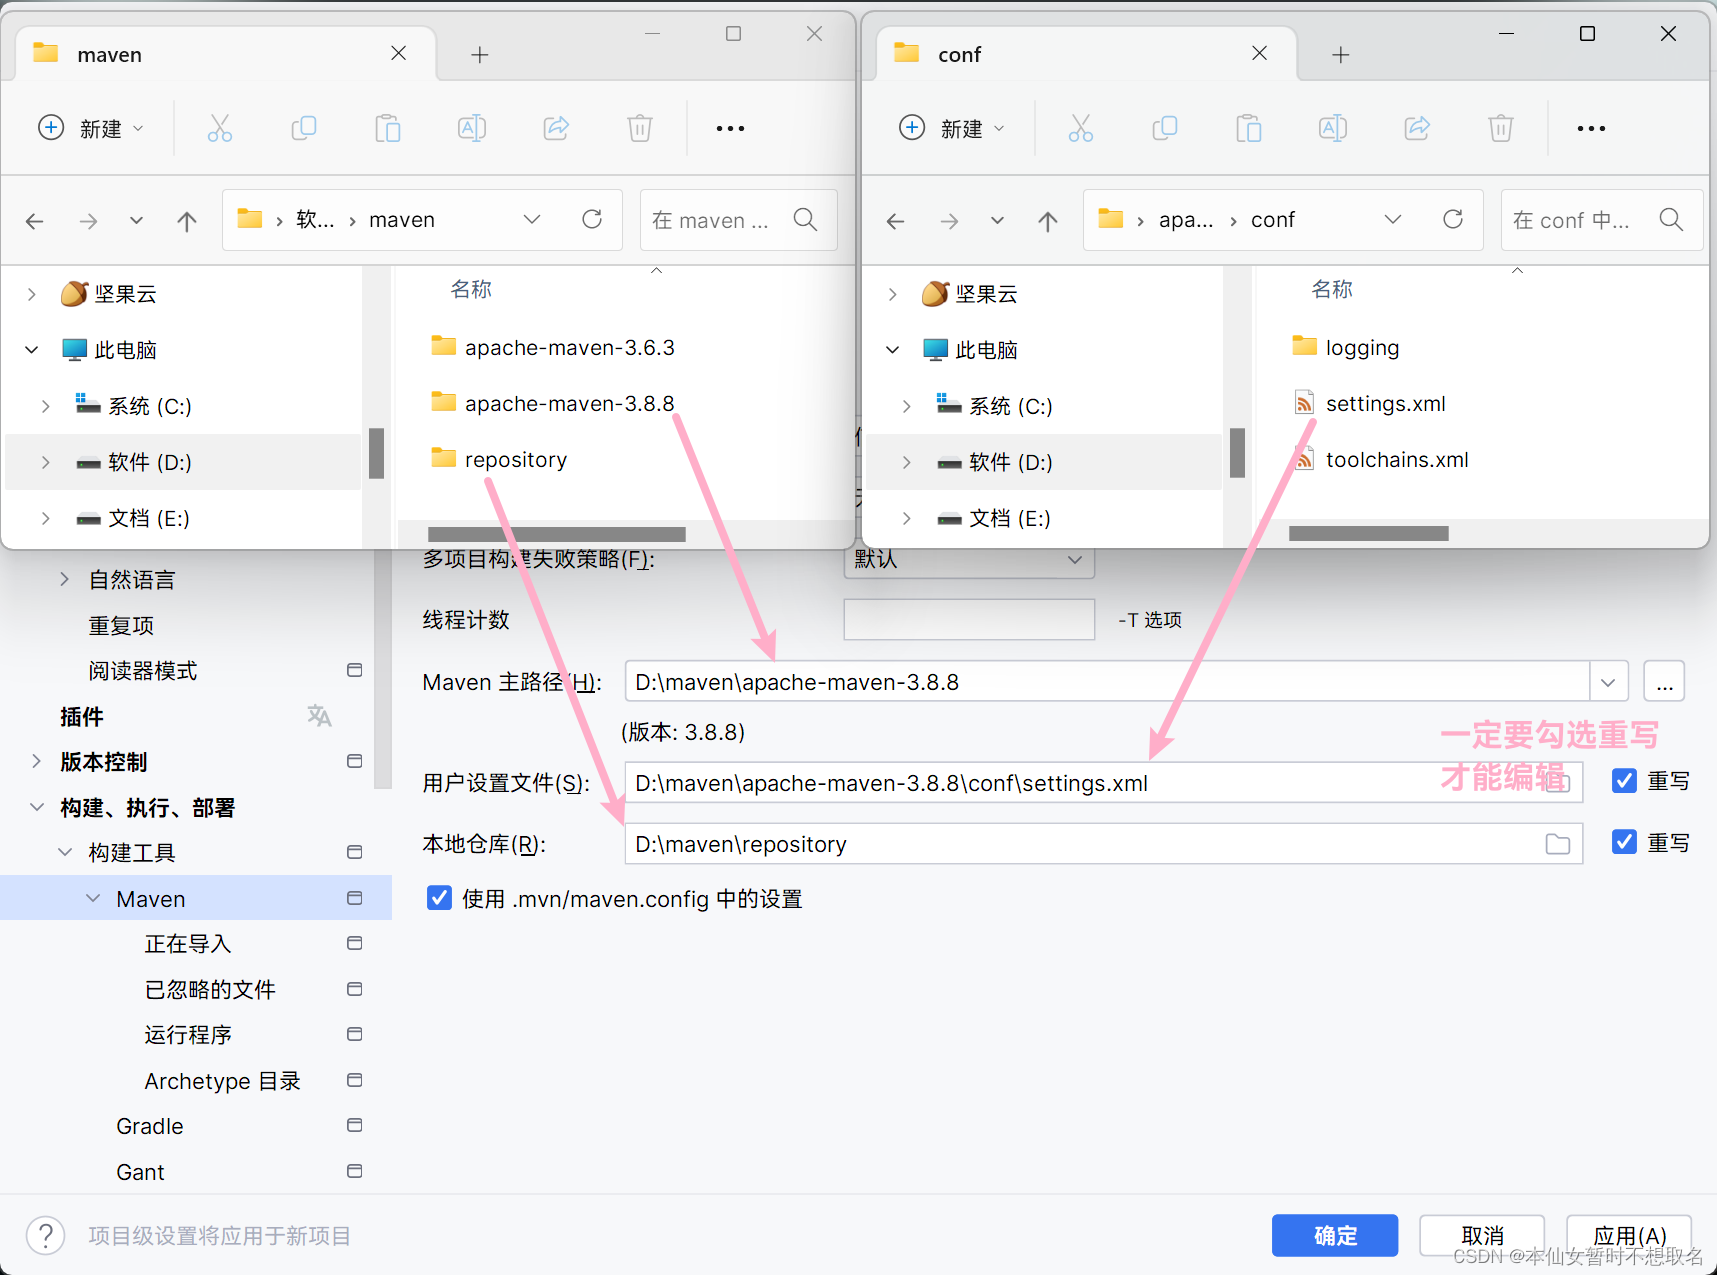
Task: Click search magnifier in conf window
Action: coord(1671,219)
